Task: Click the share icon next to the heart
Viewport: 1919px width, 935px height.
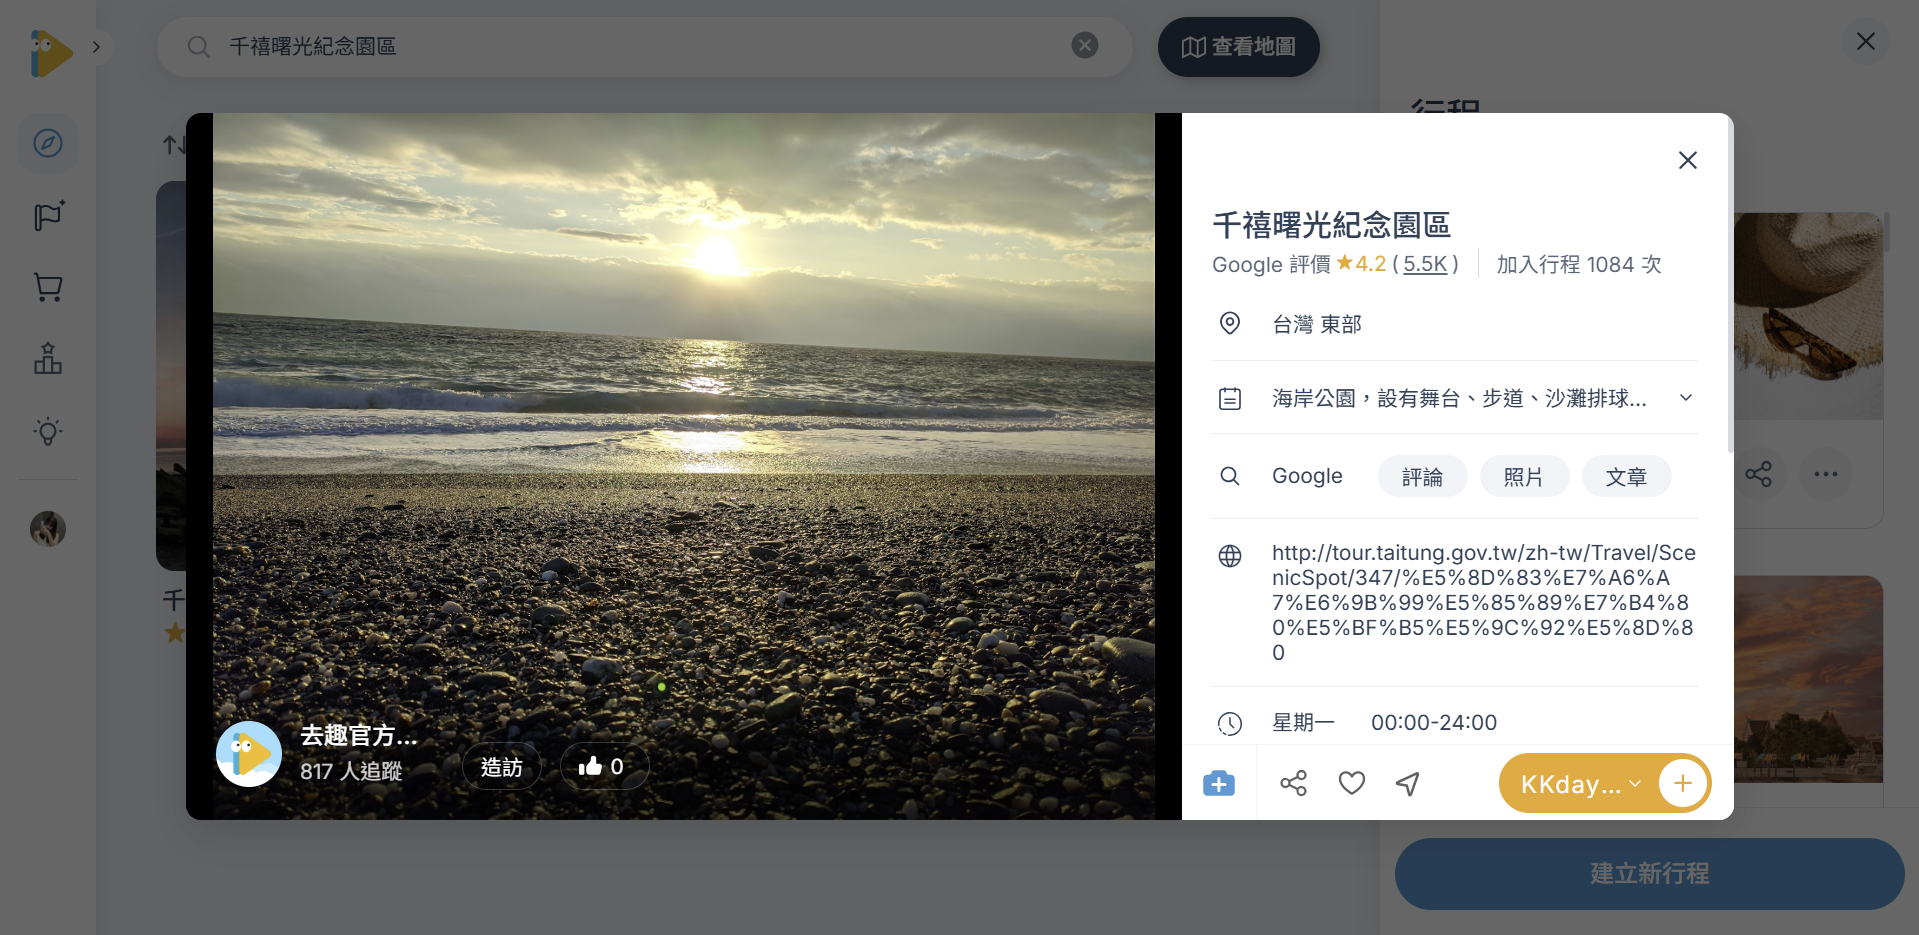Action: point(1293,783)
